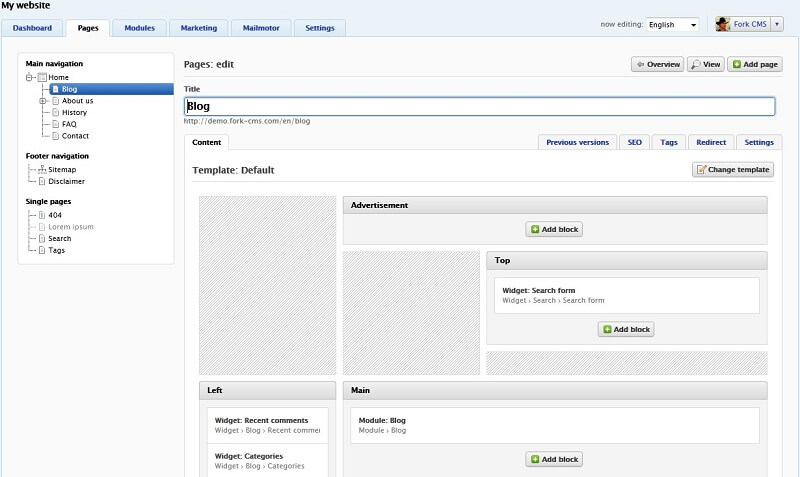
Task: Select the Disclaimer page in tree
Action: 66,182
